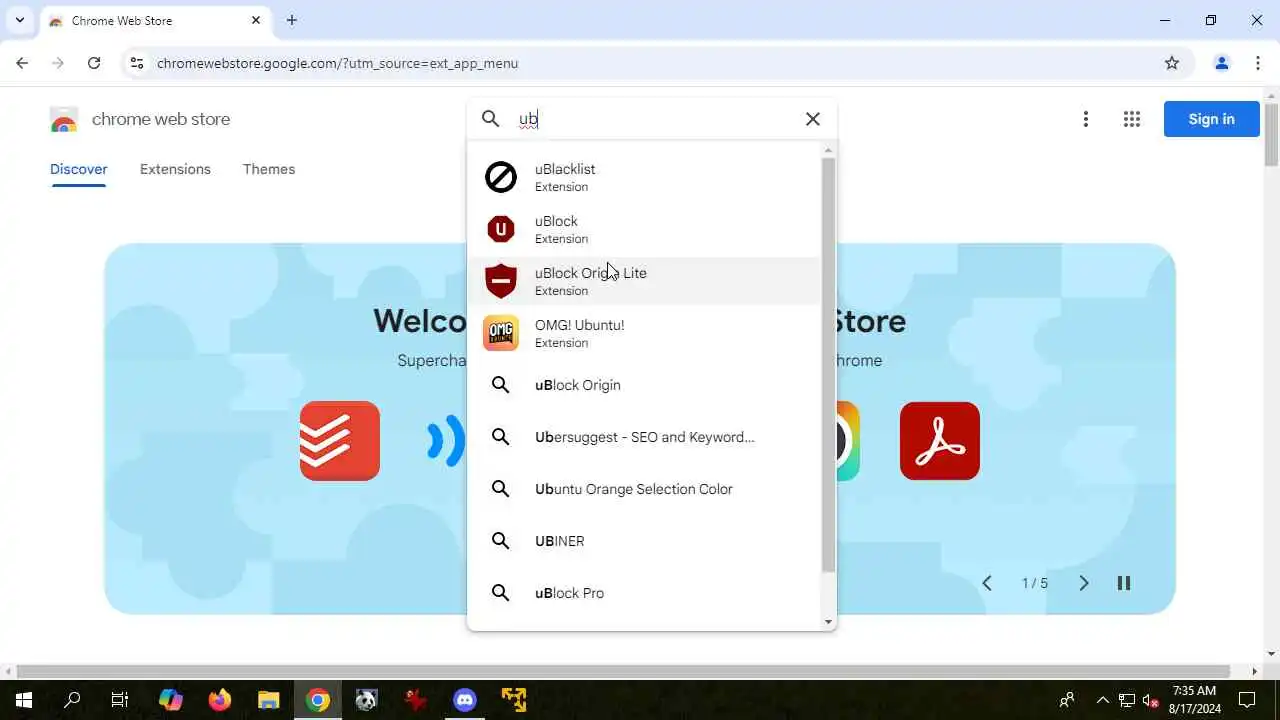1280x720 pixels.
Task: Open the taskbar clock showing 7:35 AM
Action: (x=1195, y=700)
